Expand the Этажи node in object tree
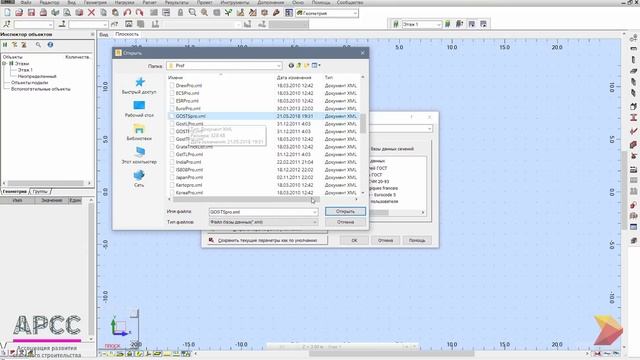Screen dimensions: 640x360 [x=4, y=64]
